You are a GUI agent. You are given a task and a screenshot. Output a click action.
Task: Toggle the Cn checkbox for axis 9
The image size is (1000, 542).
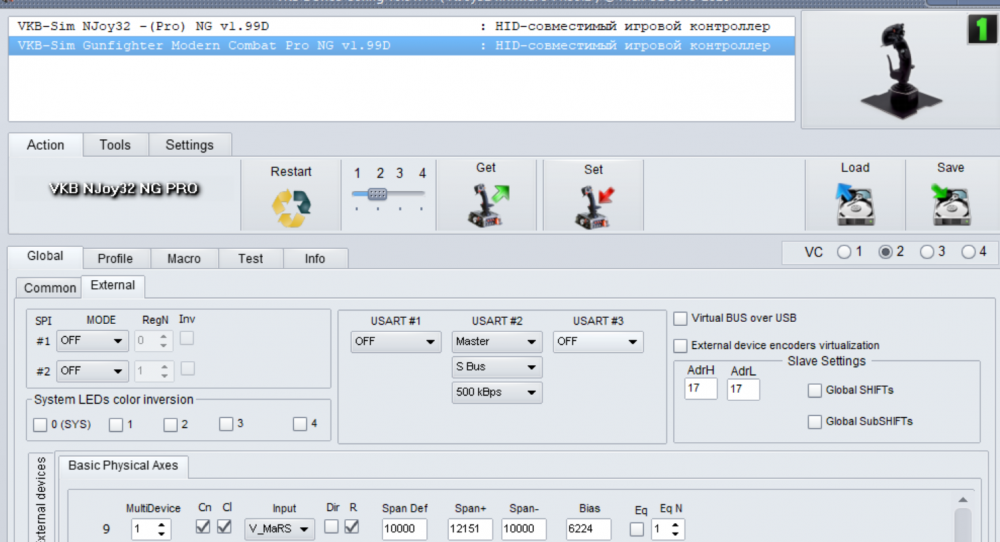coord(203,527)
